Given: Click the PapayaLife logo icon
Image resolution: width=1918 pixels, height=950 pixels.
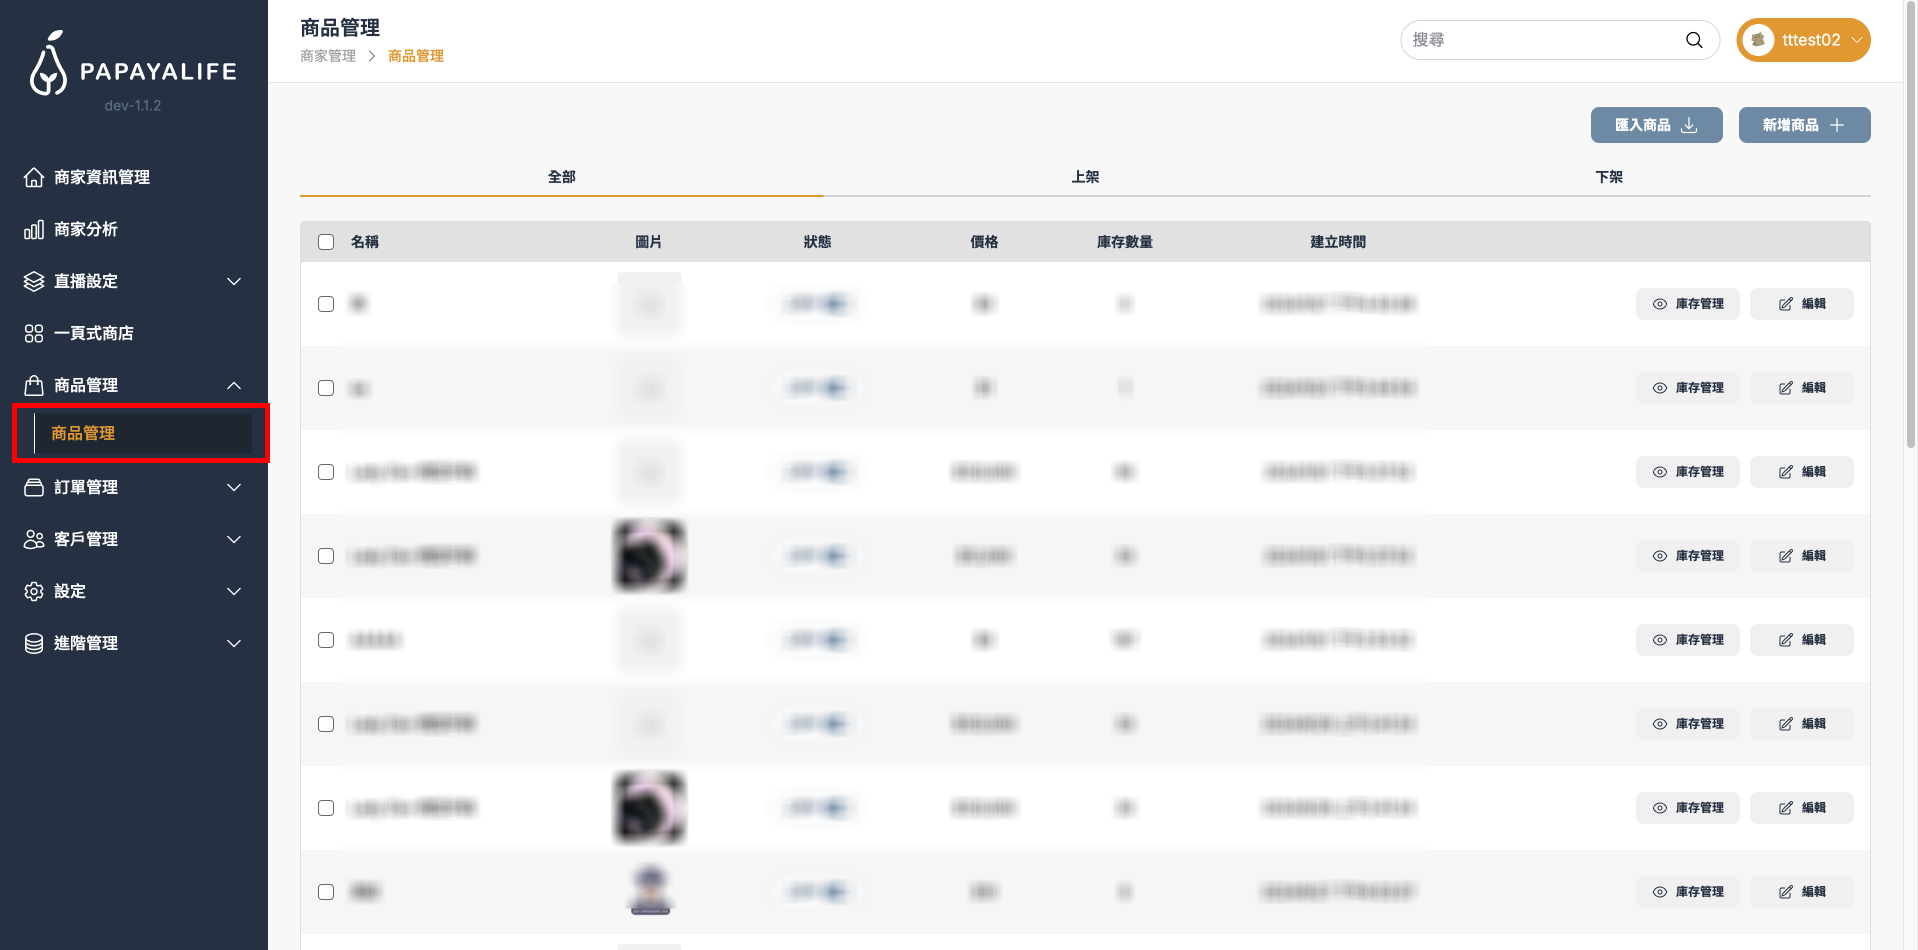Looking at the screenshot, I should coord(48,64).
